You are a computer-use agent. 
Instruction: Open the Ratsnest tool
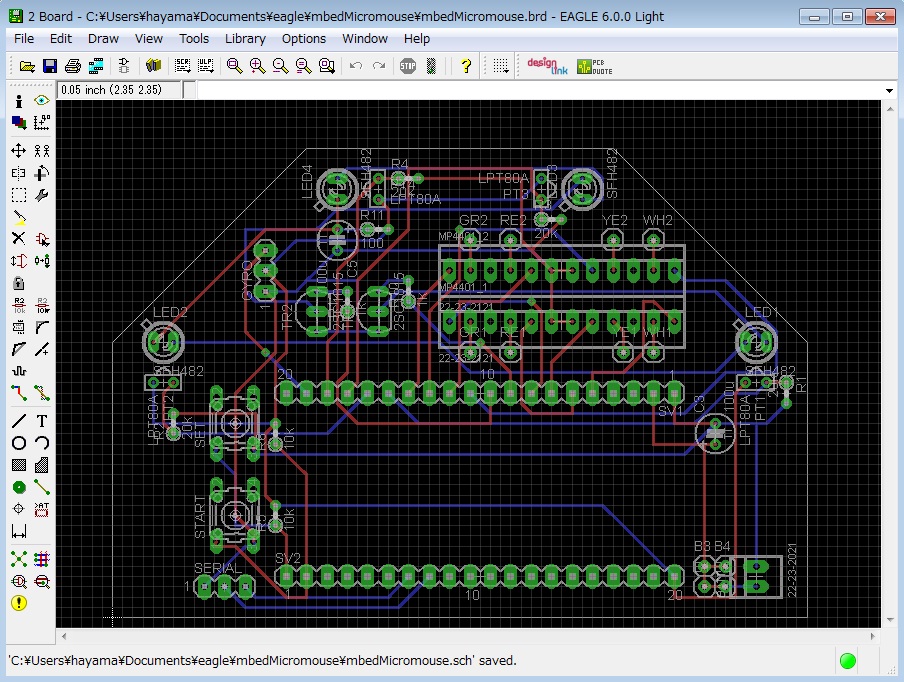[x=18, y=559]
